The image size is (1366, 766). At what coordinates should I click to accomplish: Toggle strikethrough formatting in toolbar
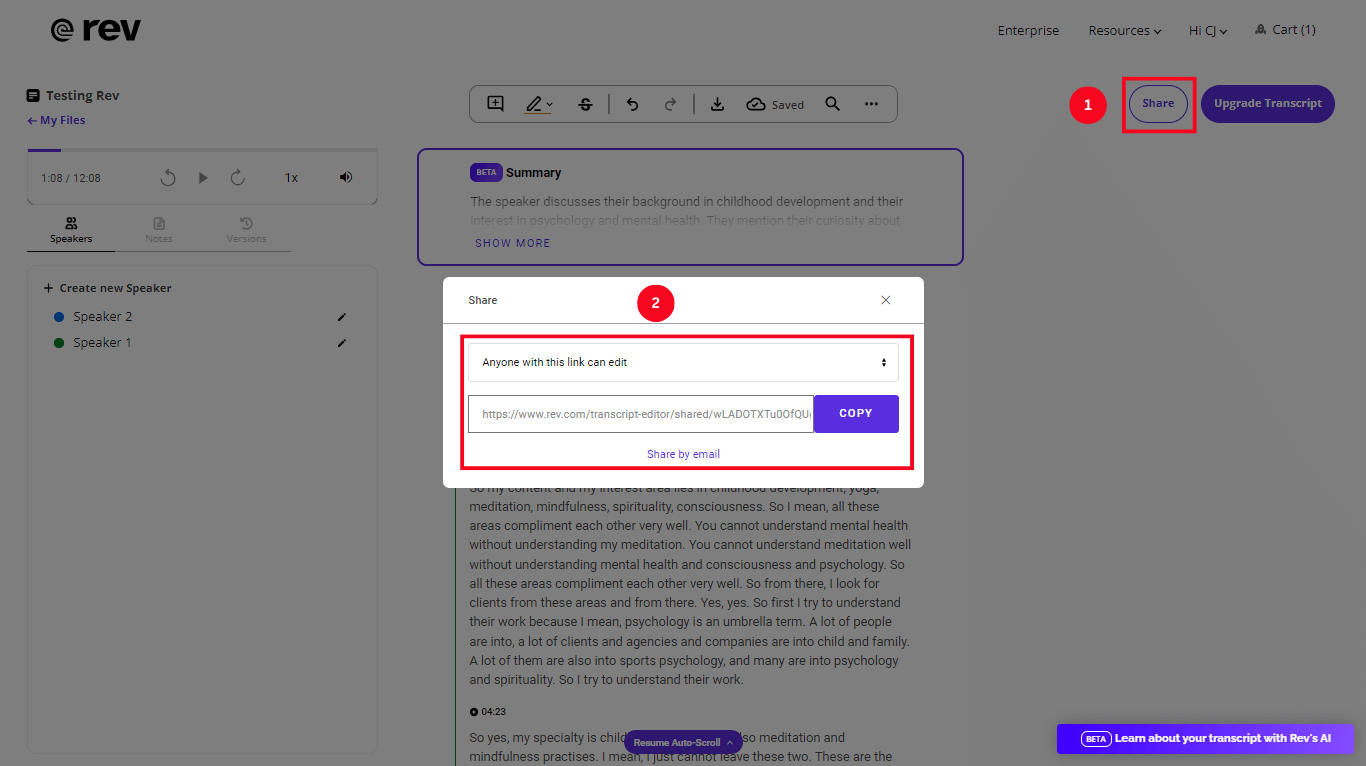click(x=585, y=104)
